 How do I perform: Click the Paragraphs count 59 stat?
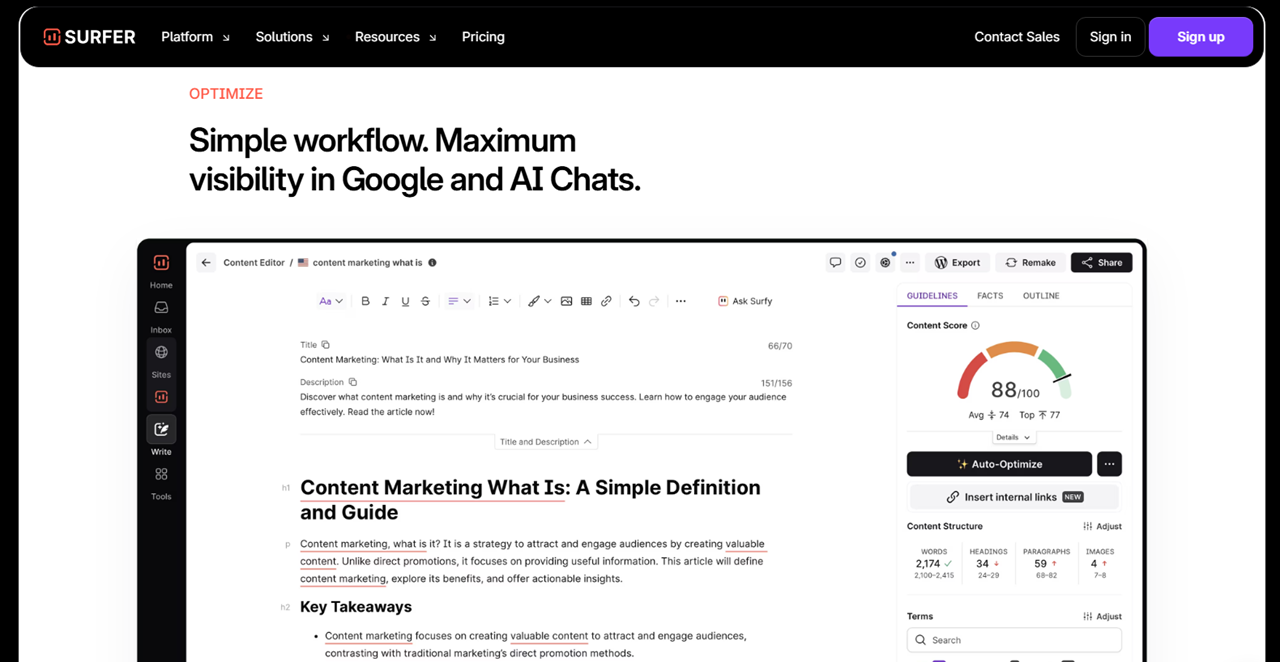point(1046,563)
